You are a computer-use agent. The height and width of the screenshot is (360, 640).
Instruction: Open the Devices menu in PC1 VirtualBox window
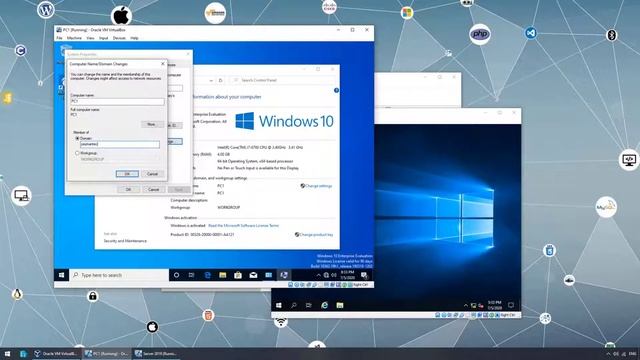pyautogui.click(x=119, y=38)
